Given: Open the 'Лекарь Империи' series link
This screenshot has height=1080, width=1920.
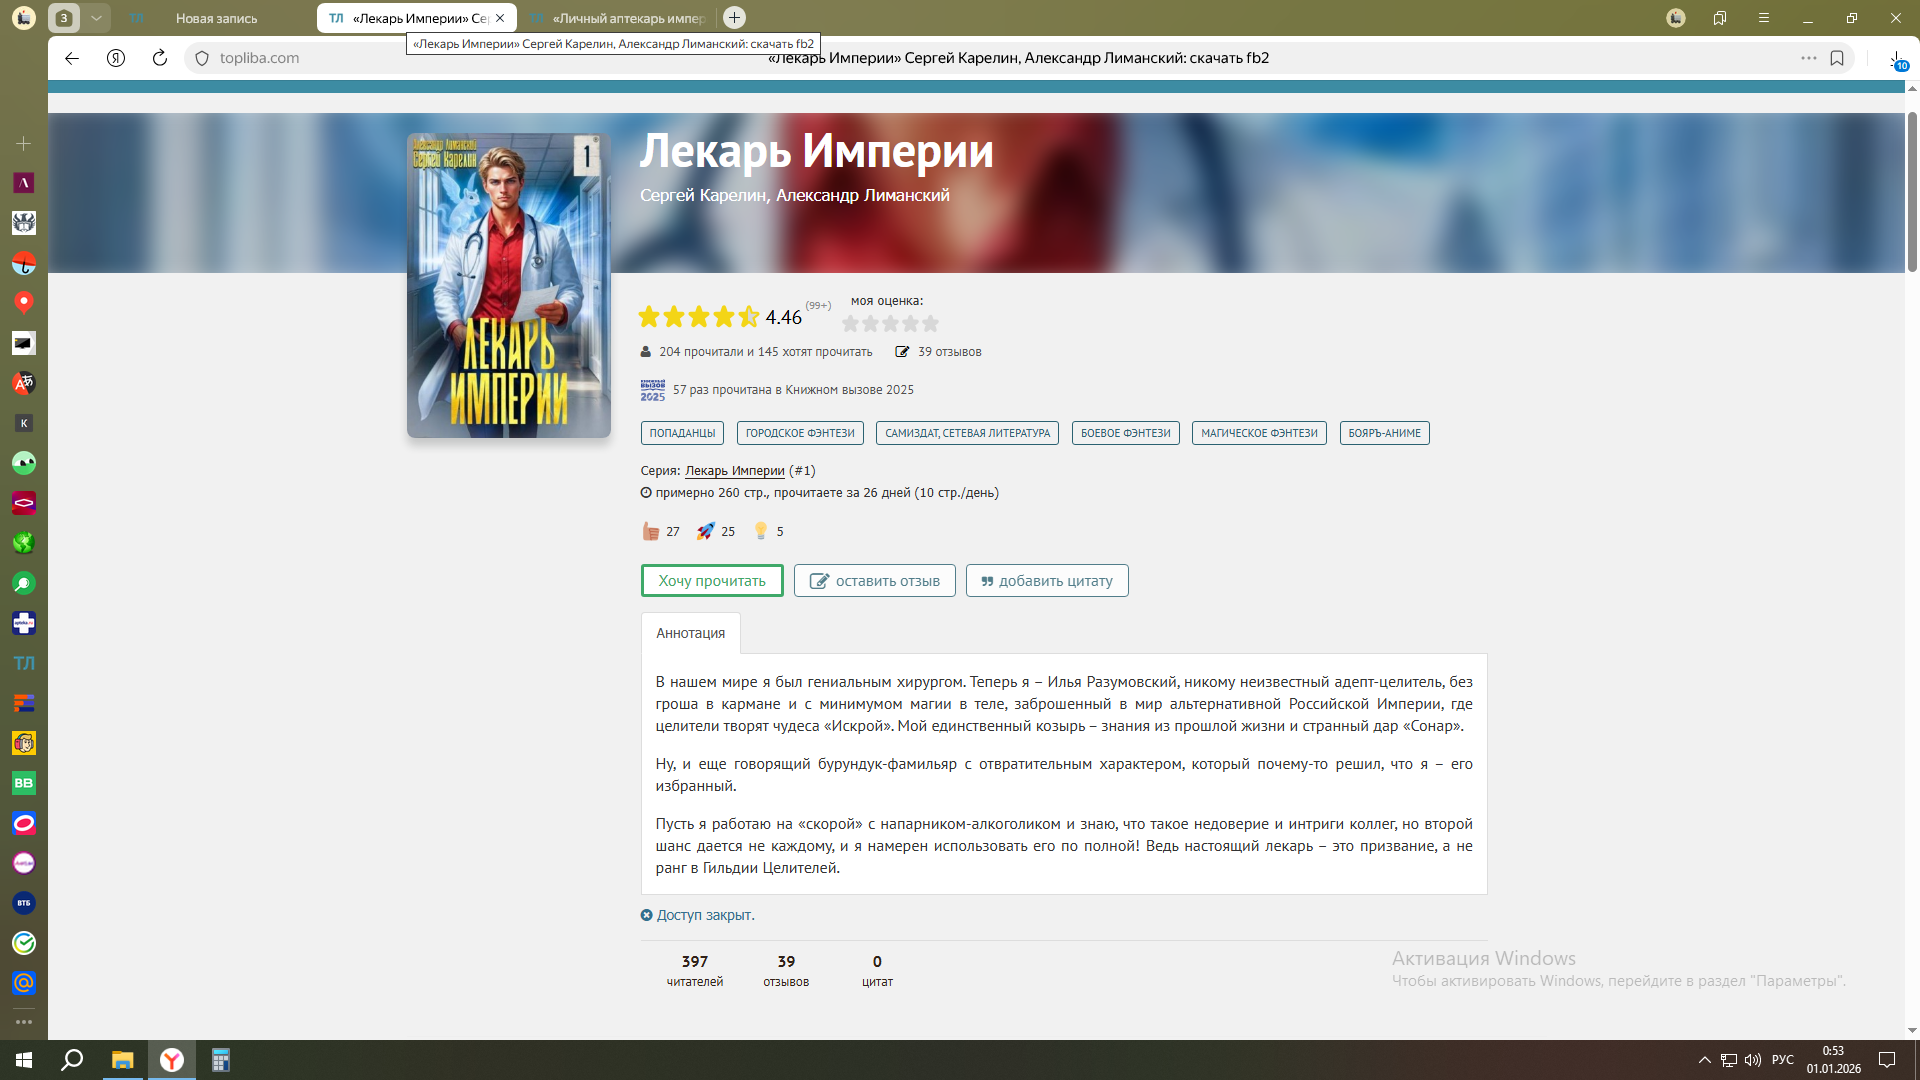Looking at the screenshot, I should 734,471.
